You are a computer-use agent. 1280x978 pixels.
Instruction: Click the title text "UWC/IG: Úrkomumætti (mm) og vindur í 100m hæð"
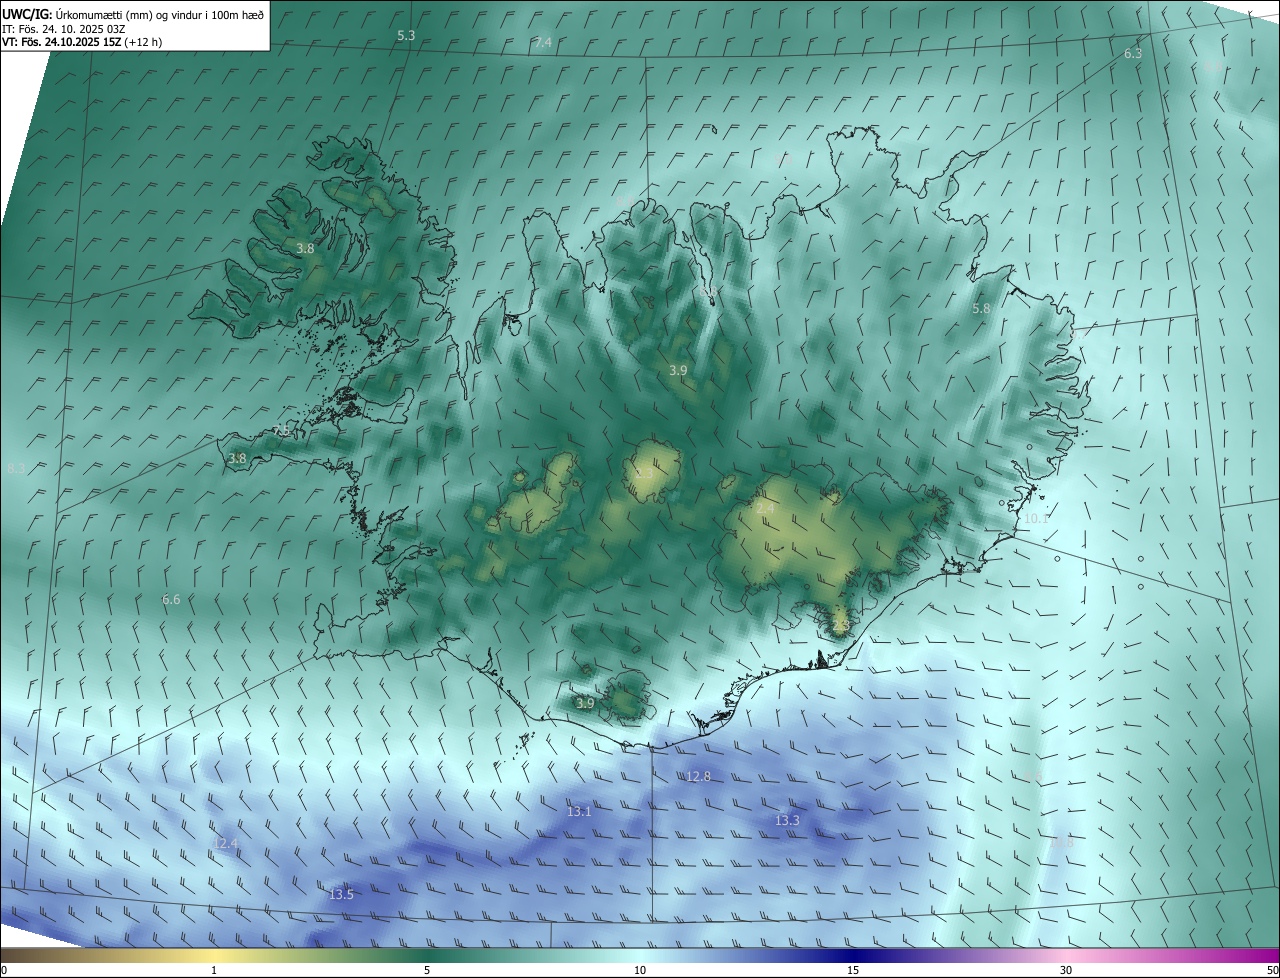coord(133,14)
